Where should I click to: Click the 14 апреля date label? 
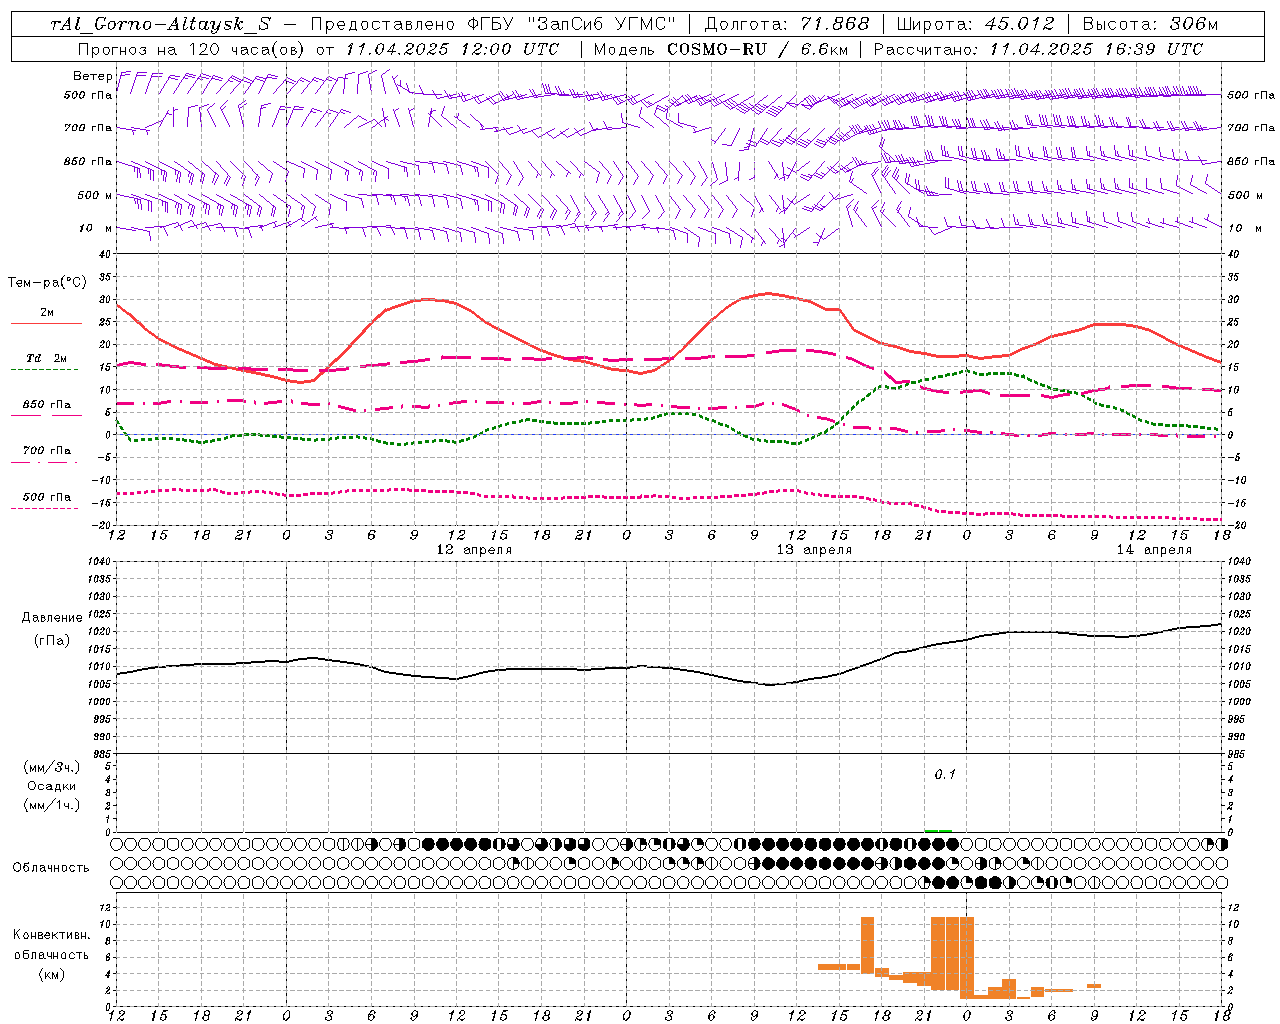click(x=1154, y=550)
